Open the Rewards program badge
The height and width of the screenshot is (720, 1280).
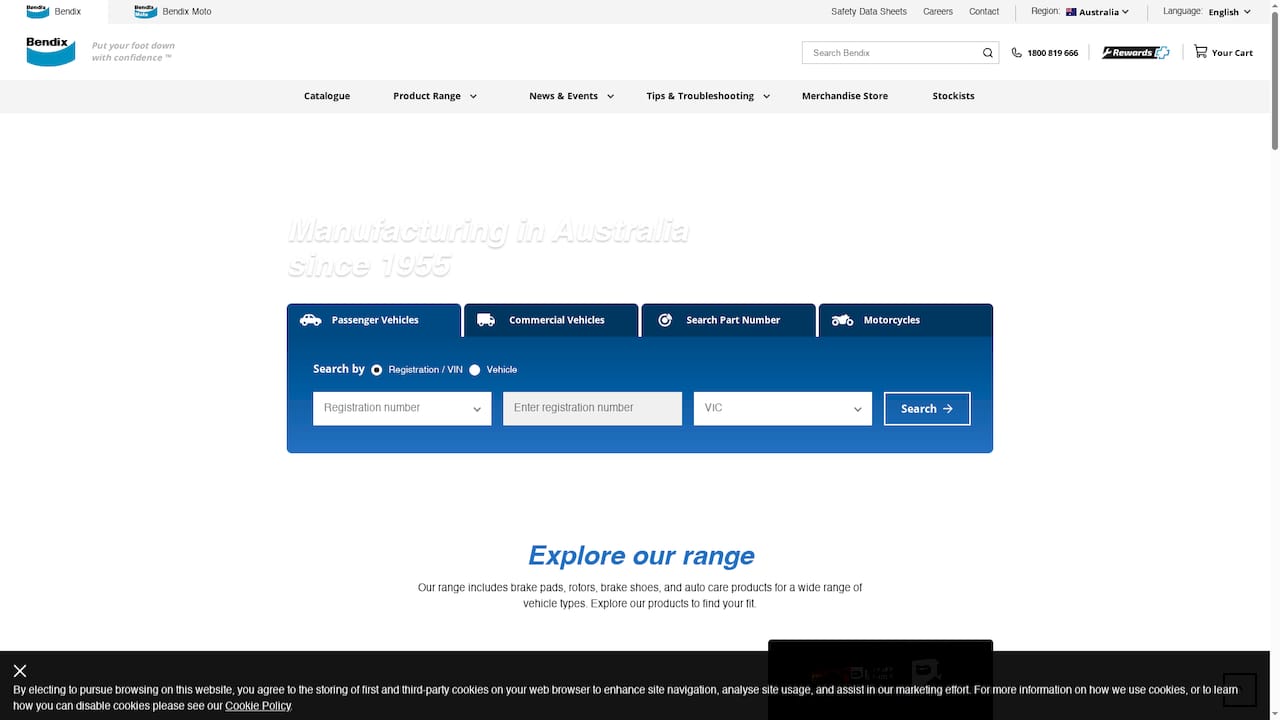[1135, 52]
